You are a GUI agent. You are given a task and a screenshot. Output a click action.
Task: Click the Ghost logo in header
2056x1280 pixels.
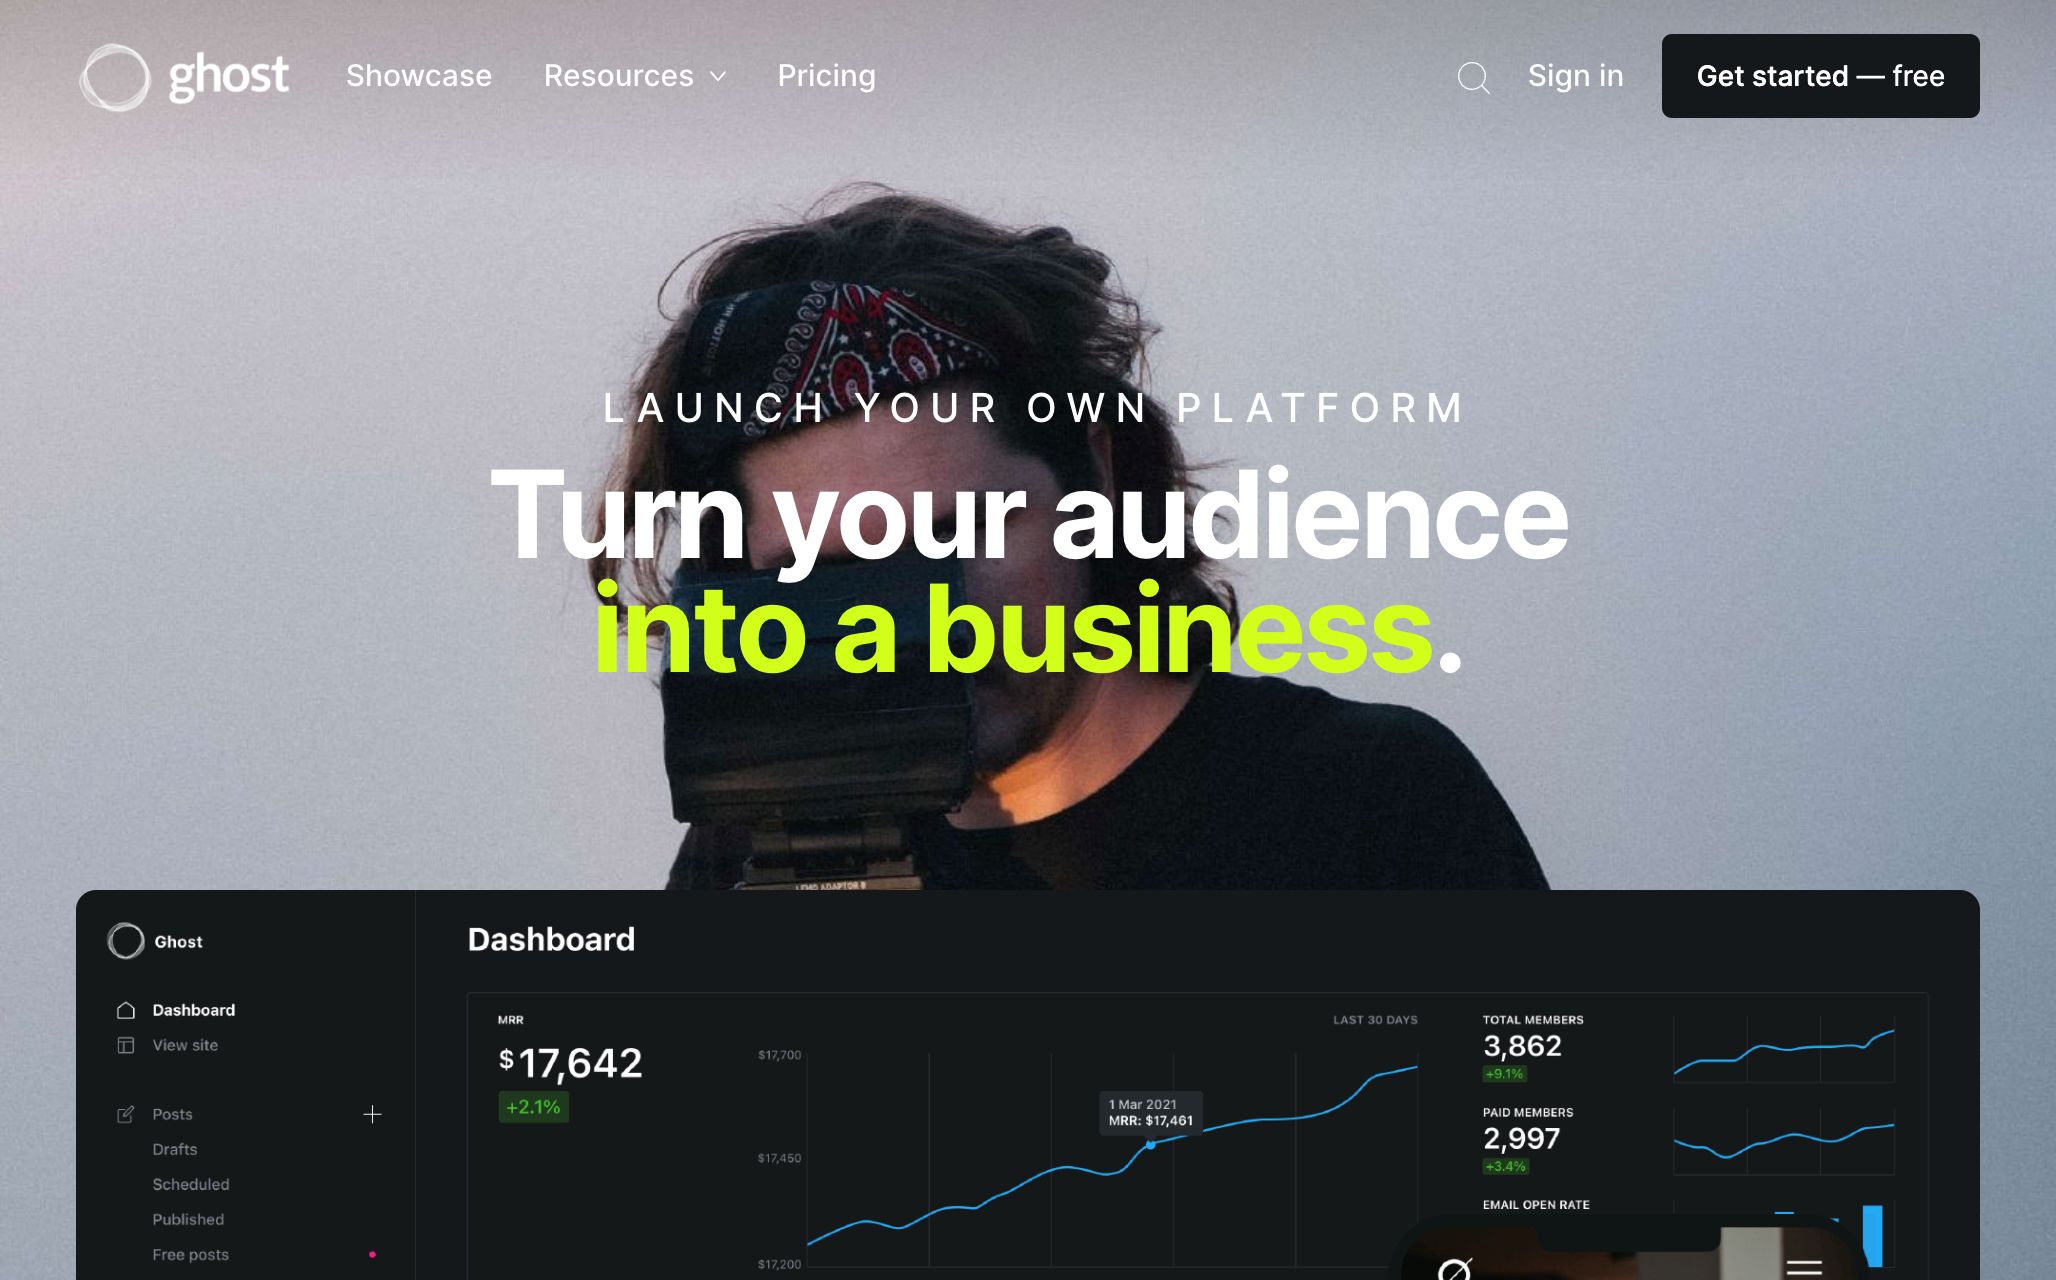coord(185,77)
